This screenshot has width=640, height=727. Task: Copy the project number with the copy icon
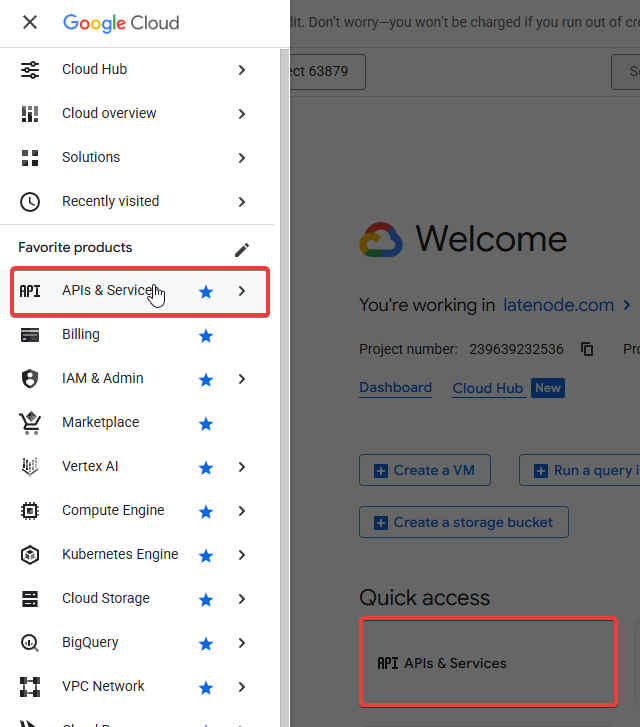(587, 349)
